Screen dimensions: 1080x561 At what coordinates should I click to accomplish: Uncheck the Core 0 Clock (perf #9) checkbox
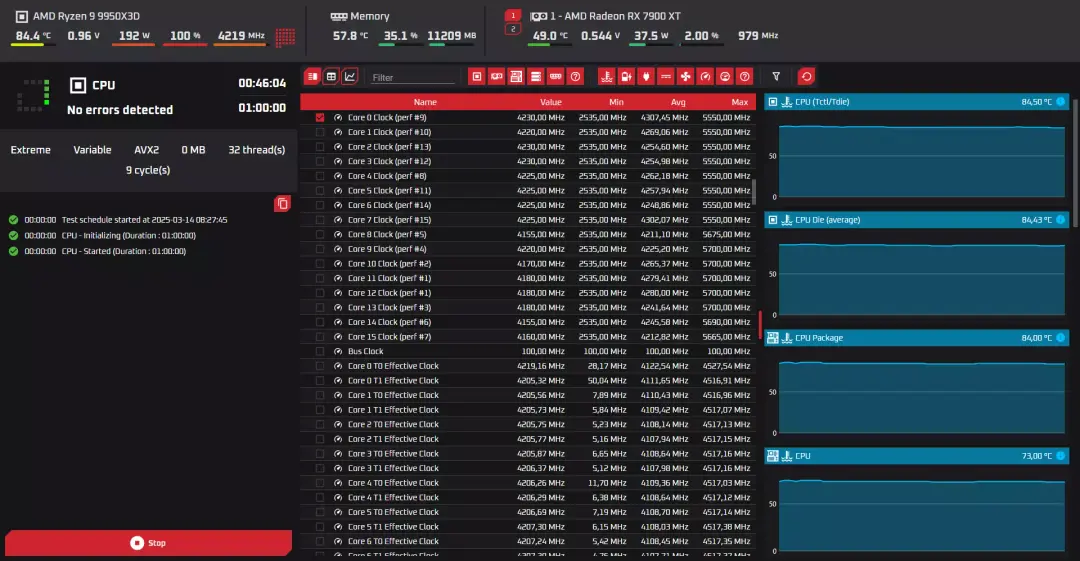click(x=320, y=117)
